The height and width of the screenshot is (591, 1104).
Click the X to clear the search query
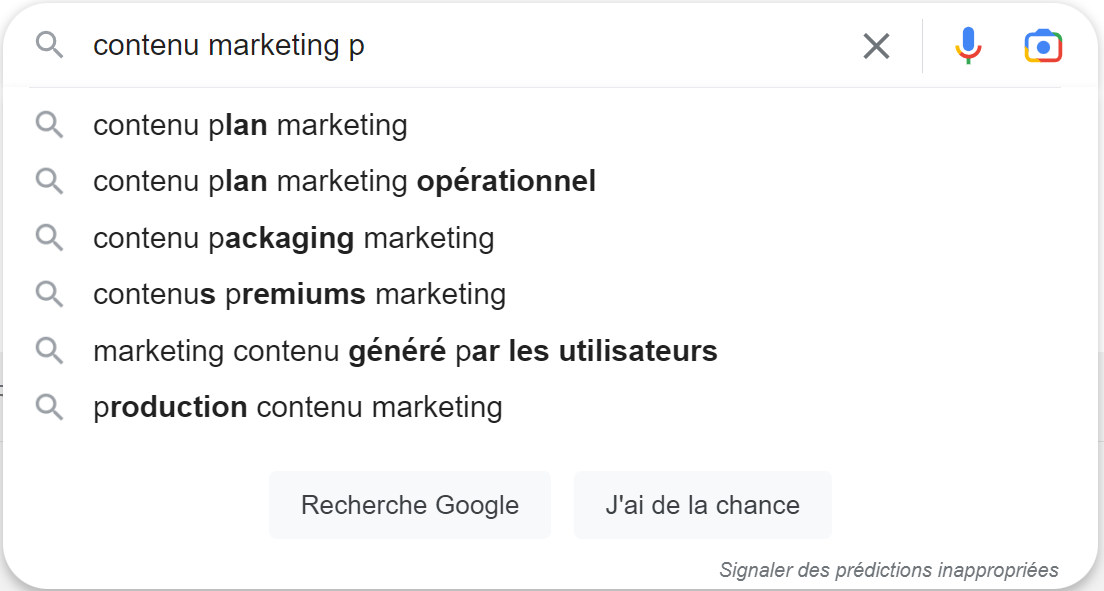[876, 45]
